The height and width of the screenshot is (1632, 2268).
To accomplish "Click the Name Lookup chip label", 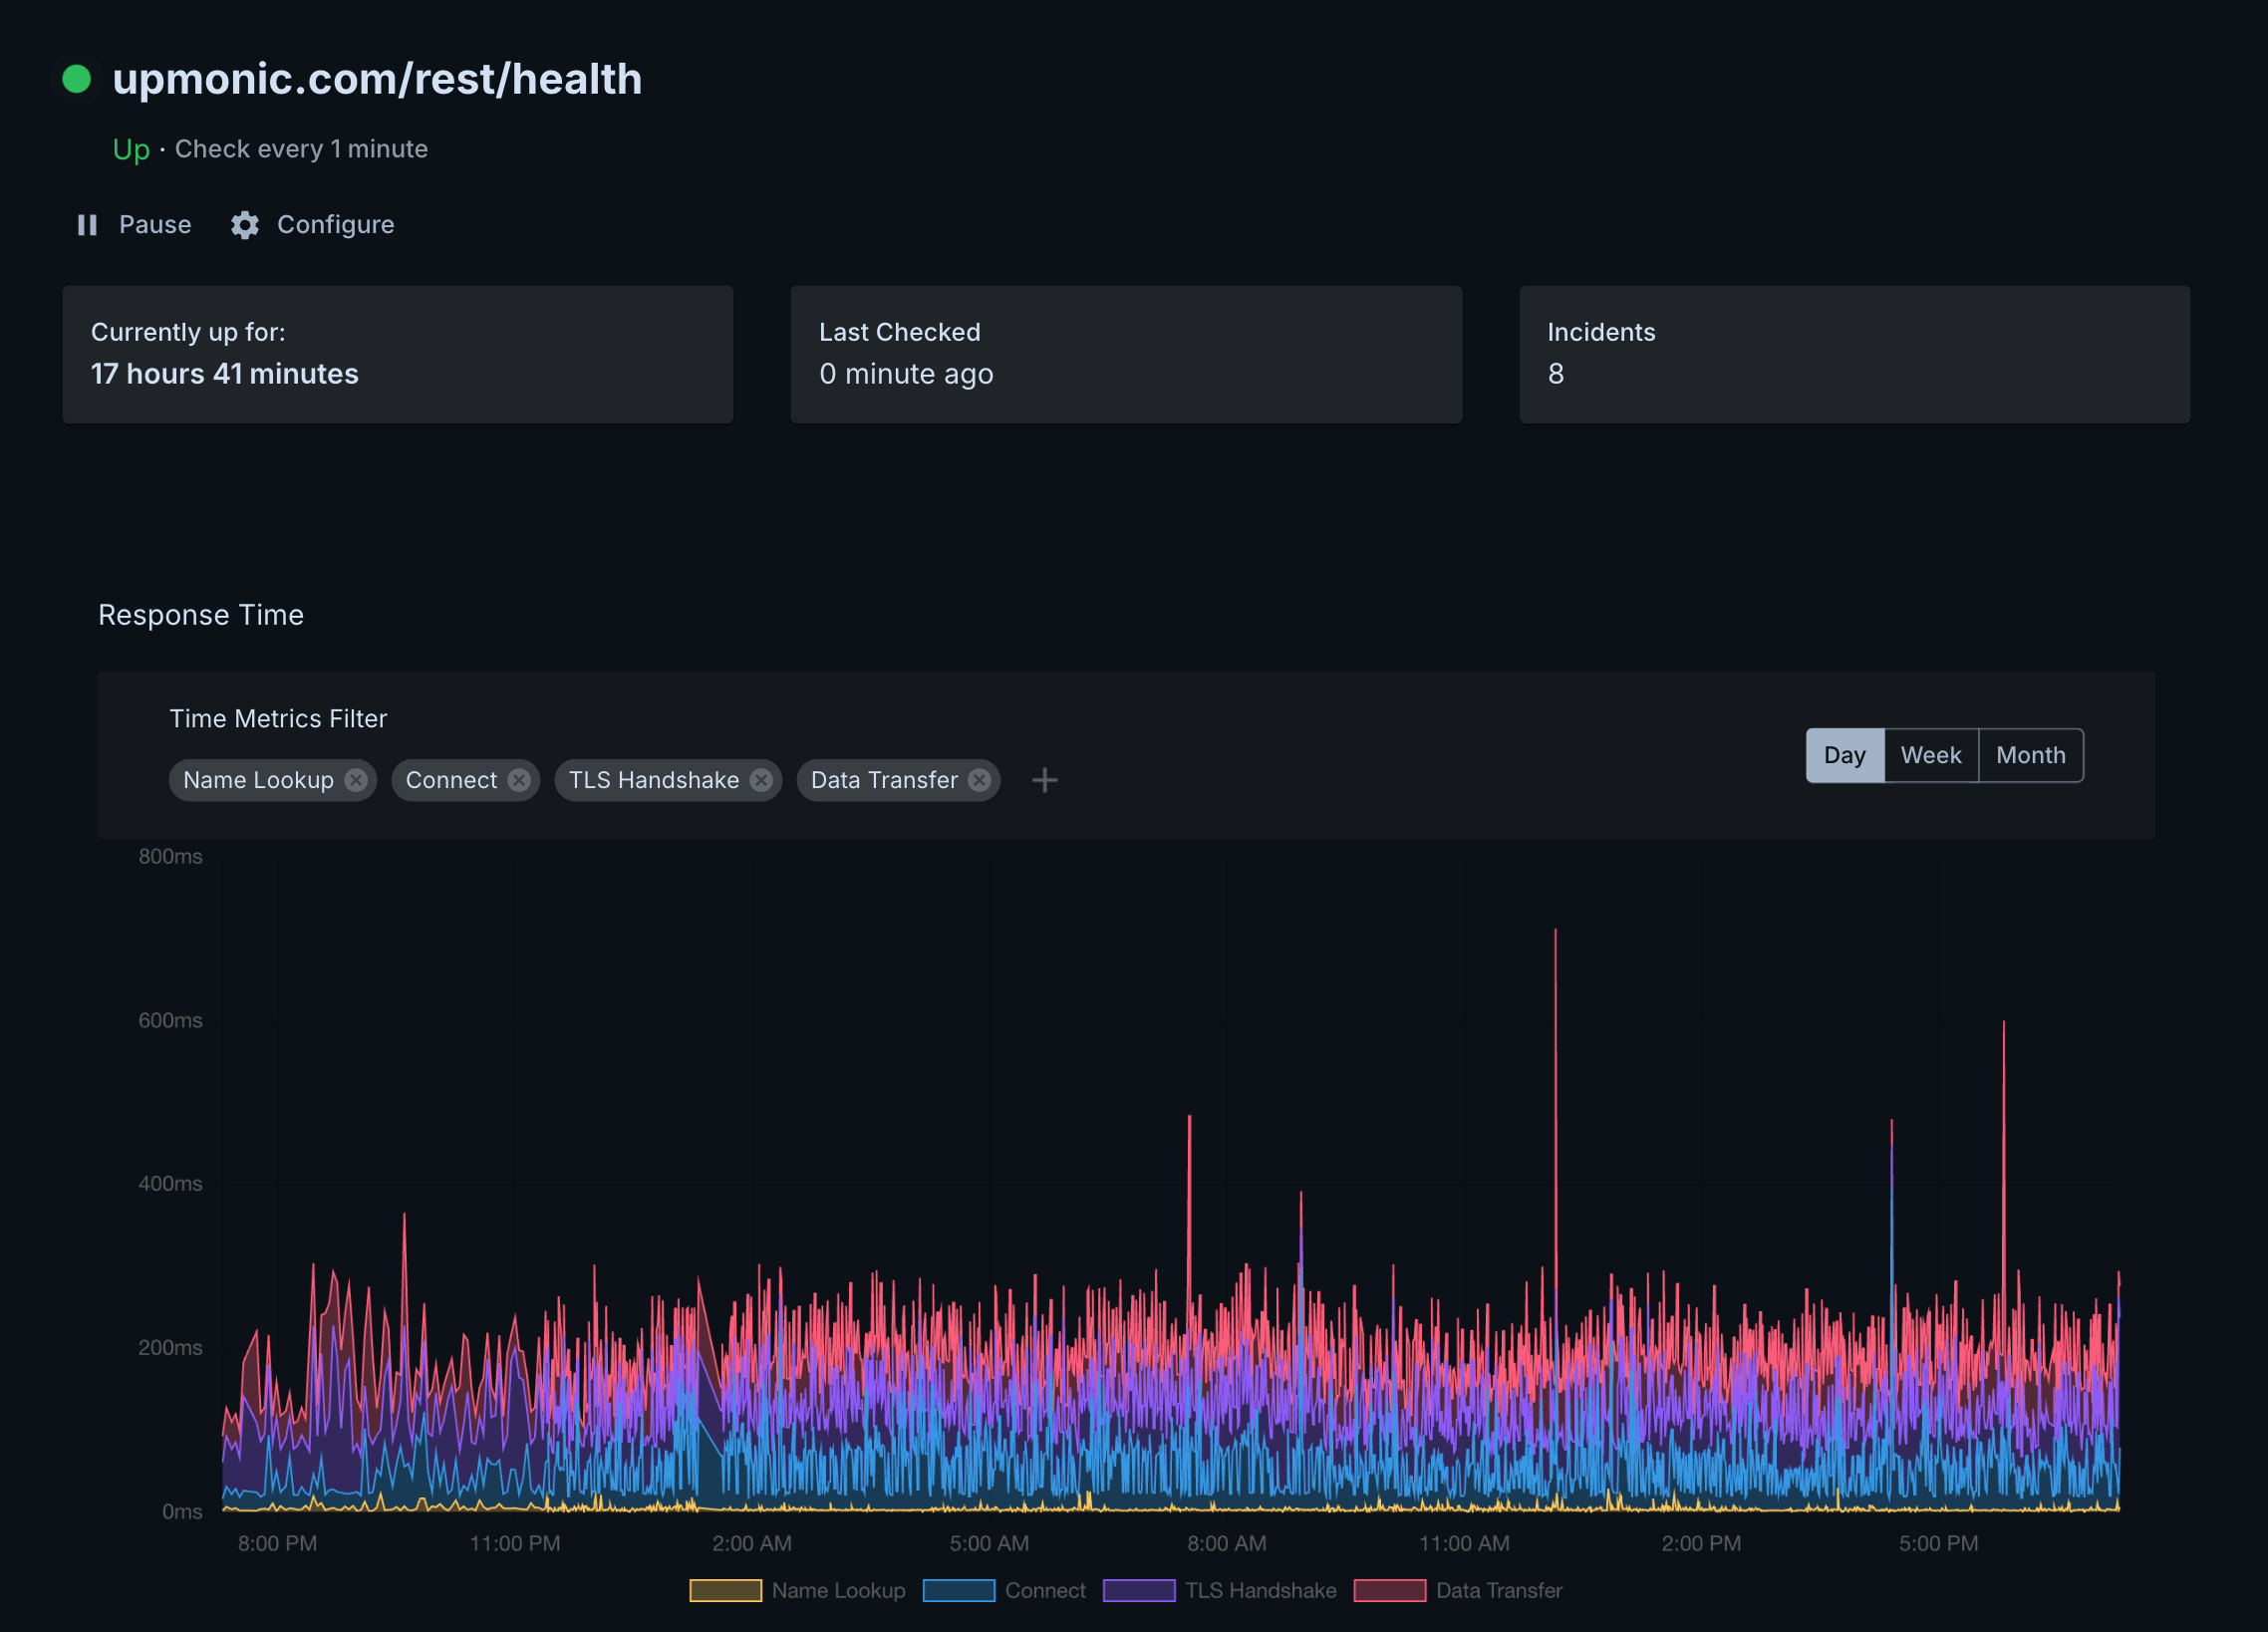I will (x=258, y=780).
